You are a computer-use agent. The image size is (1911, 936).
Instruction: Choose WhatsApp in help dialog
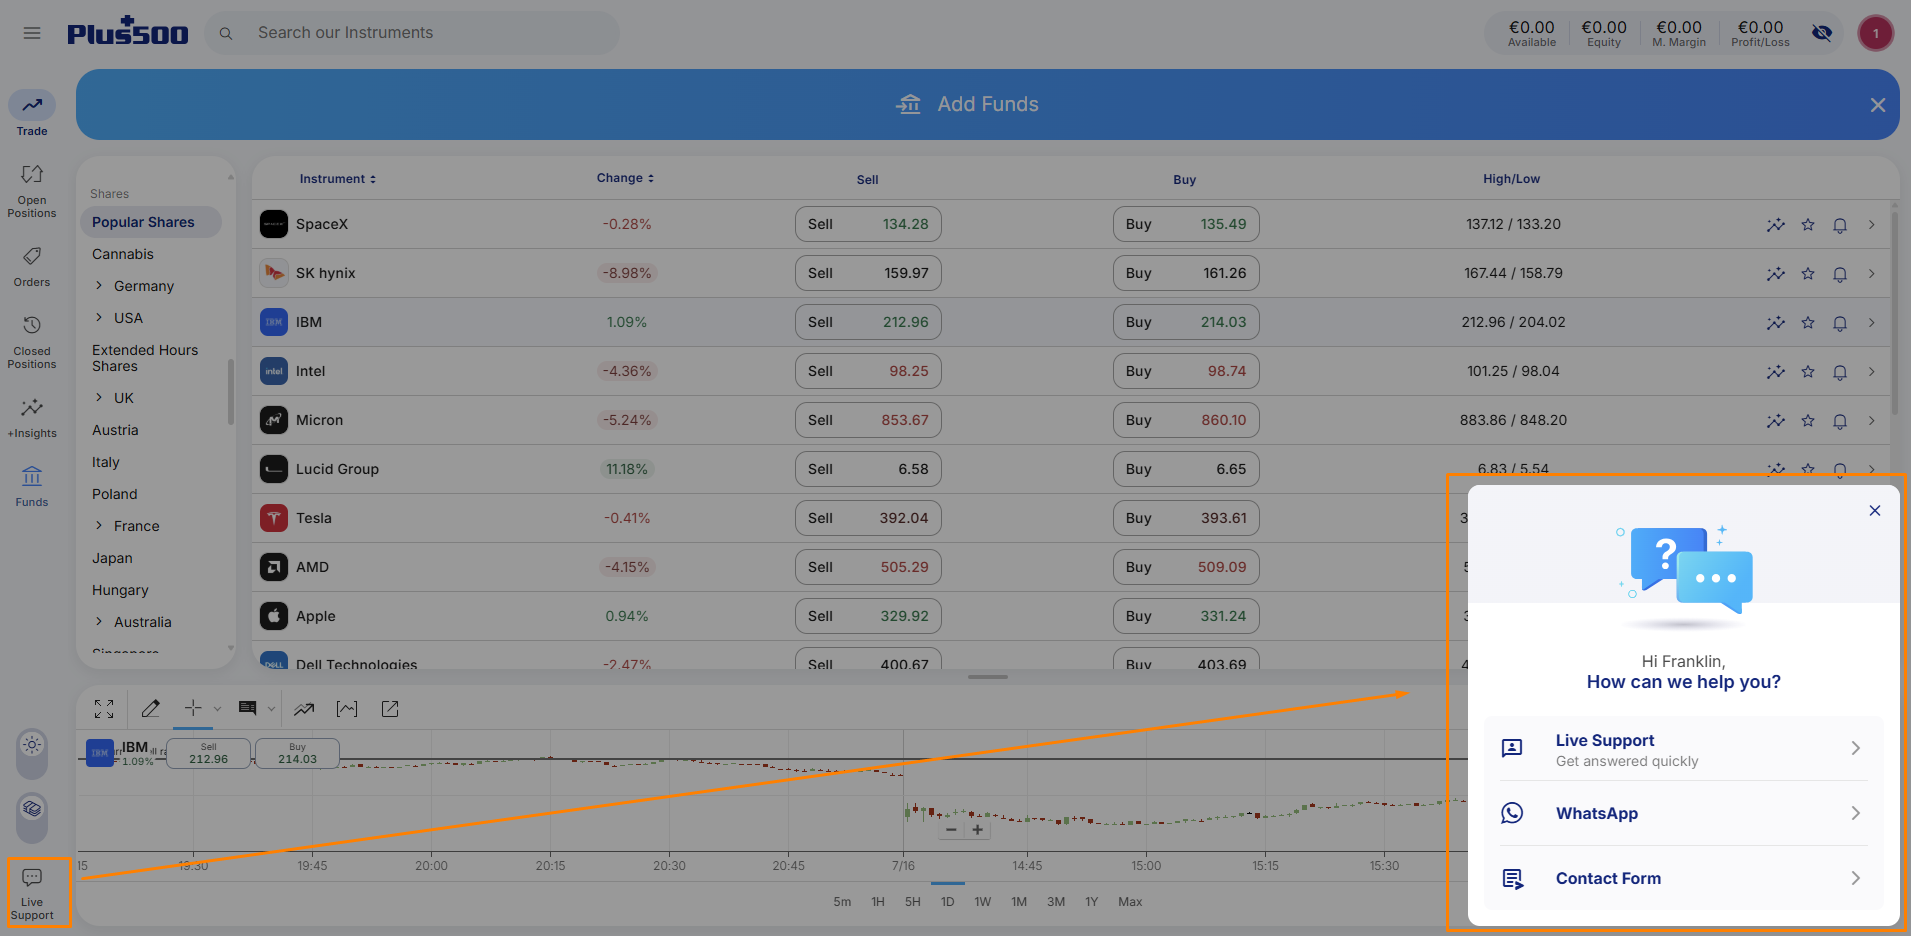point(1683,814)
